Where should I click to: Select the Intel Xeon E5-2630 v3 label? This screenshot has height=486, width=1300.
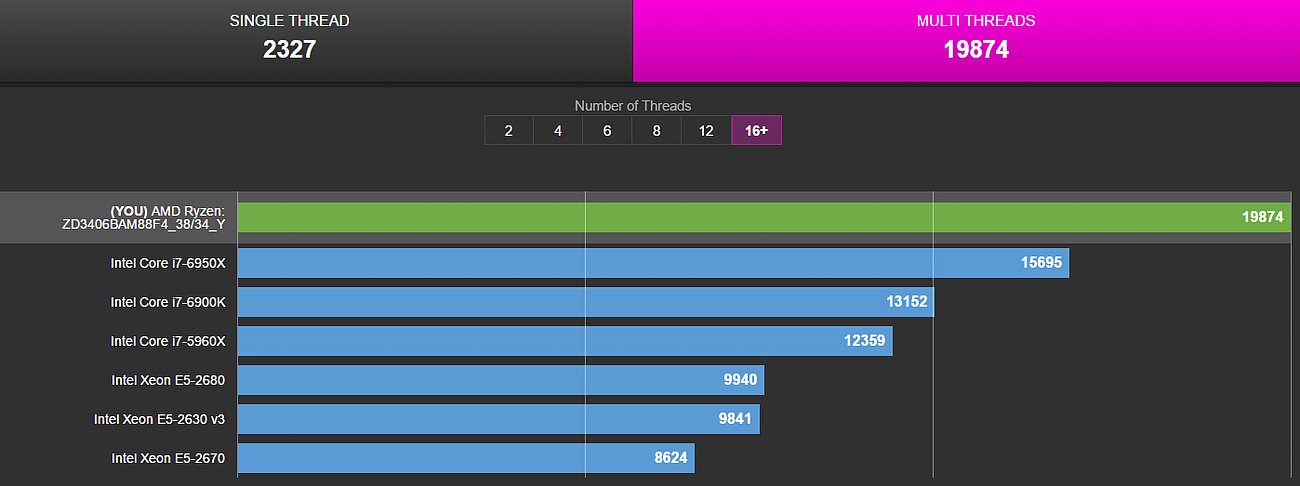[160, 419]
